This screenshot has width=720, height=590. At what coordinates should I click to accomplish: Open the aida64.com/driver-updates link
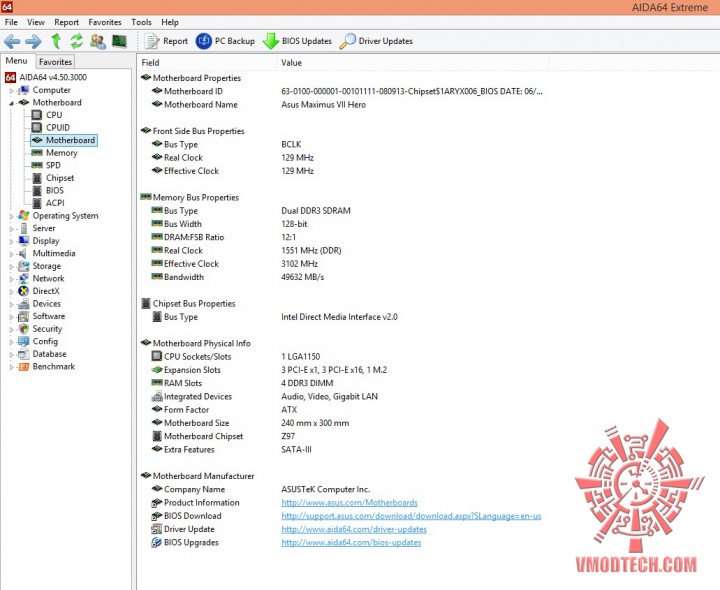coord(354,529)
